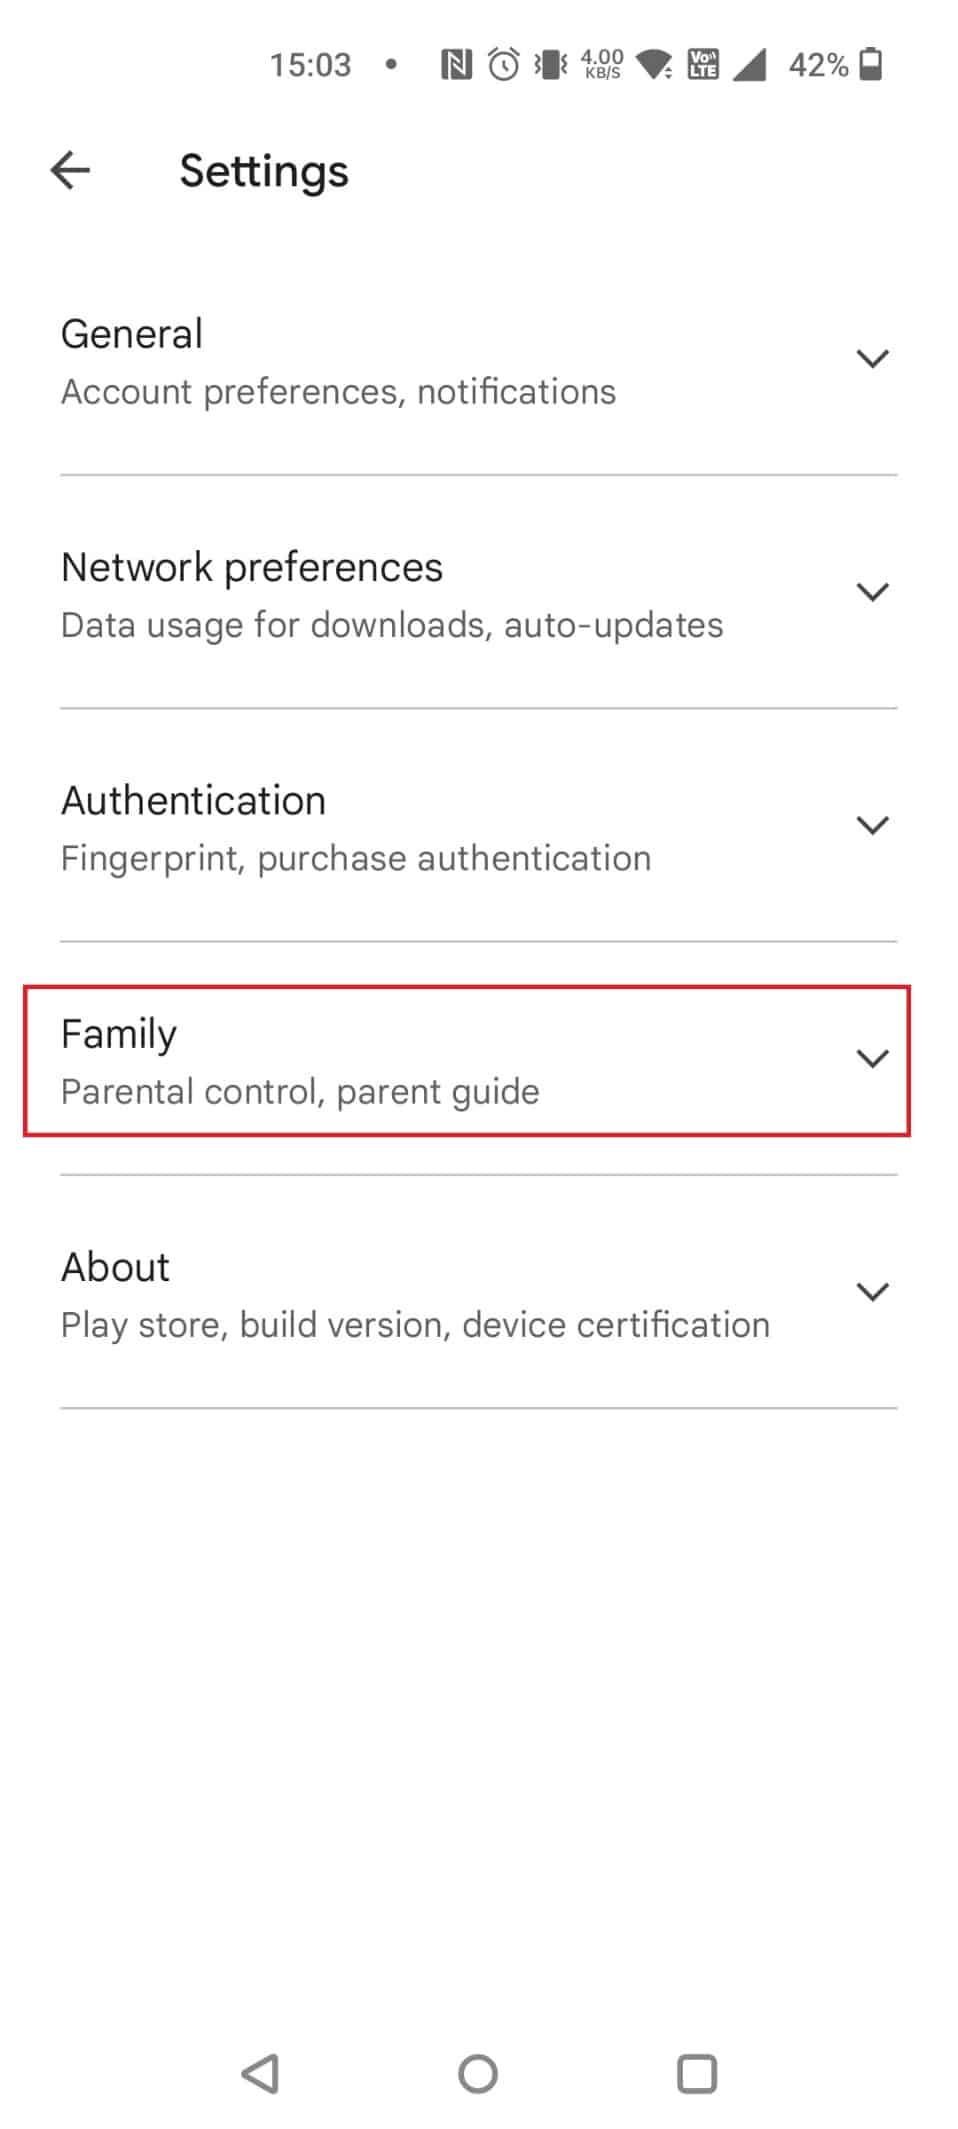Tap the Wi-Fi signal status icon
The width and height of the screenshot is (958, 2129).
pos(655,66)
